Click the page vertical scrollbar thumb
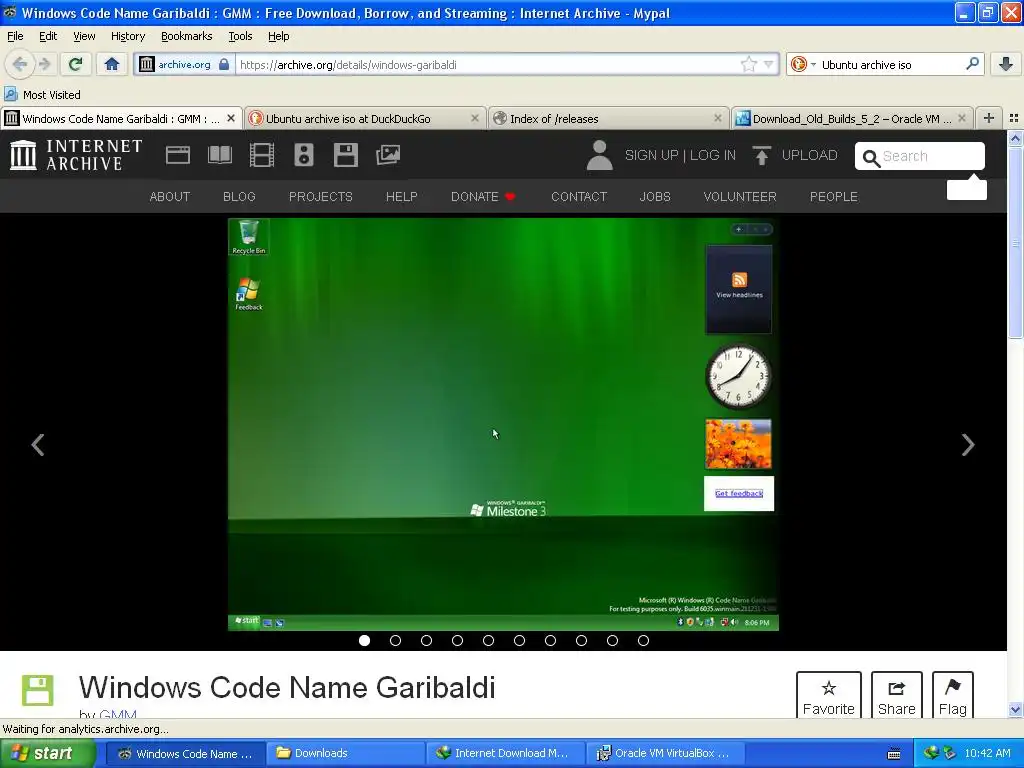Viewport: 1024px width, 768px height. pos(1015,243)
